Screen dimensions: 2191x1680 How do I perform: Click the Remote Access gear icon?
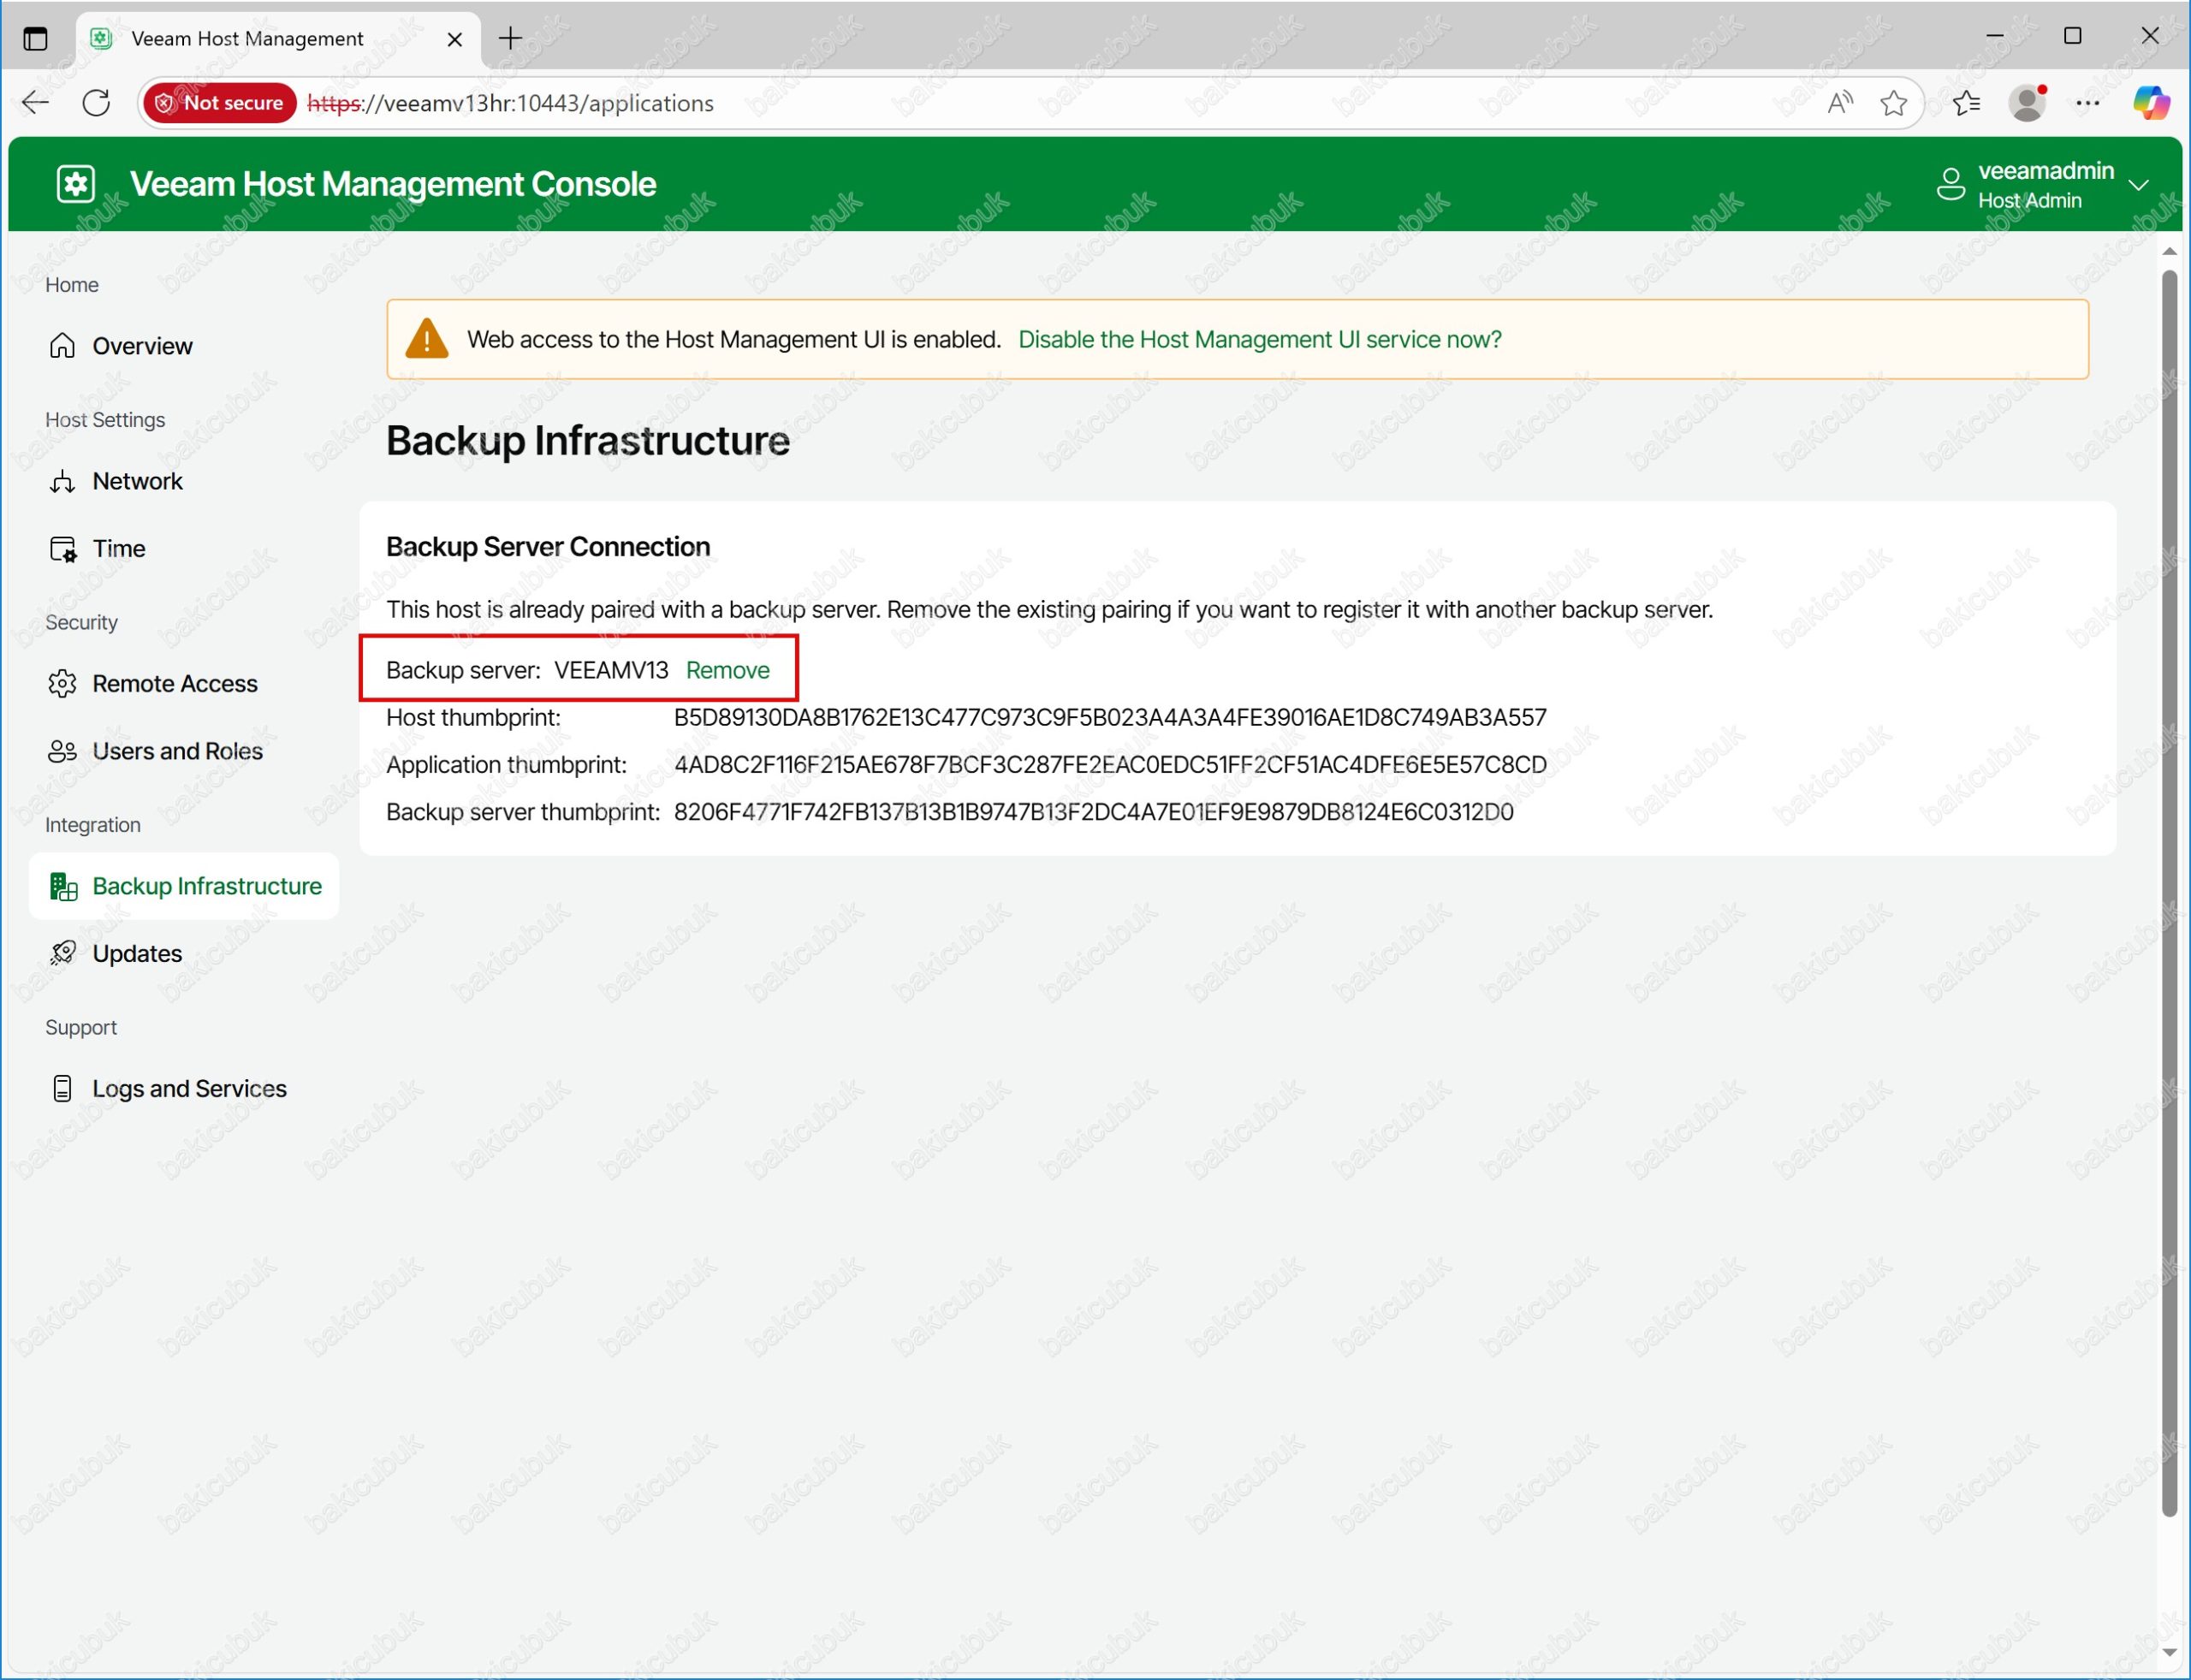[x=62, y=684]
